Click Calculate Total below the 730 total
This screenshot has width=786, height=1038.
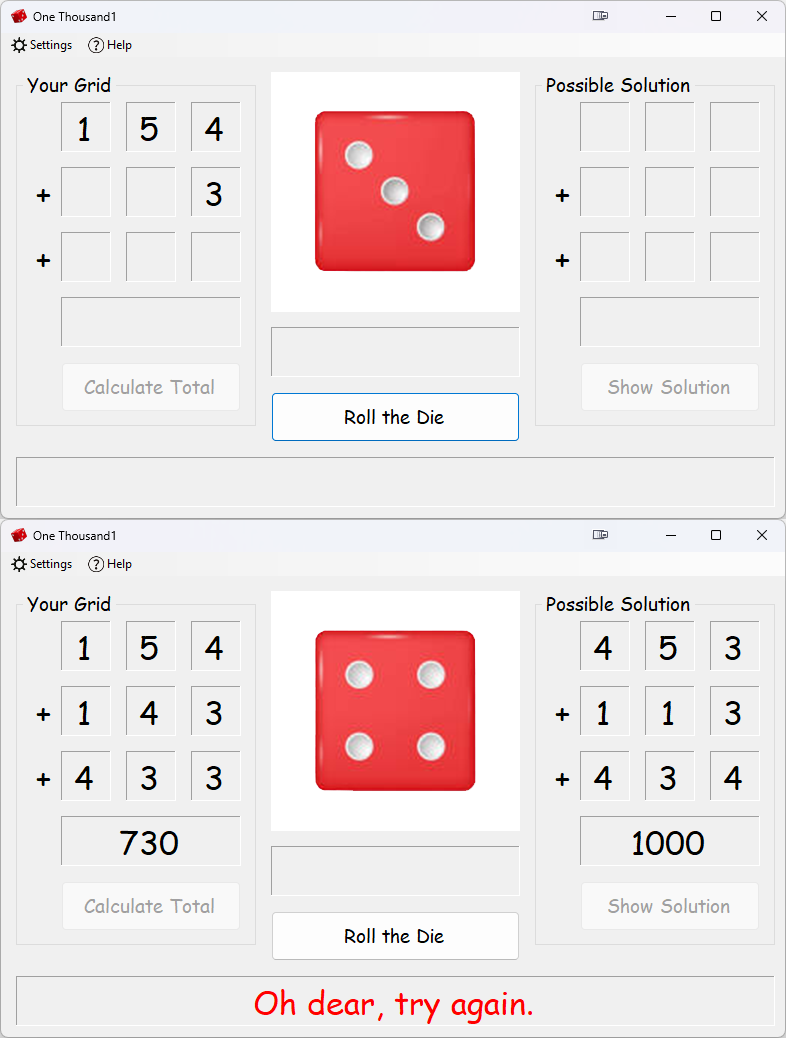(150, 906)
